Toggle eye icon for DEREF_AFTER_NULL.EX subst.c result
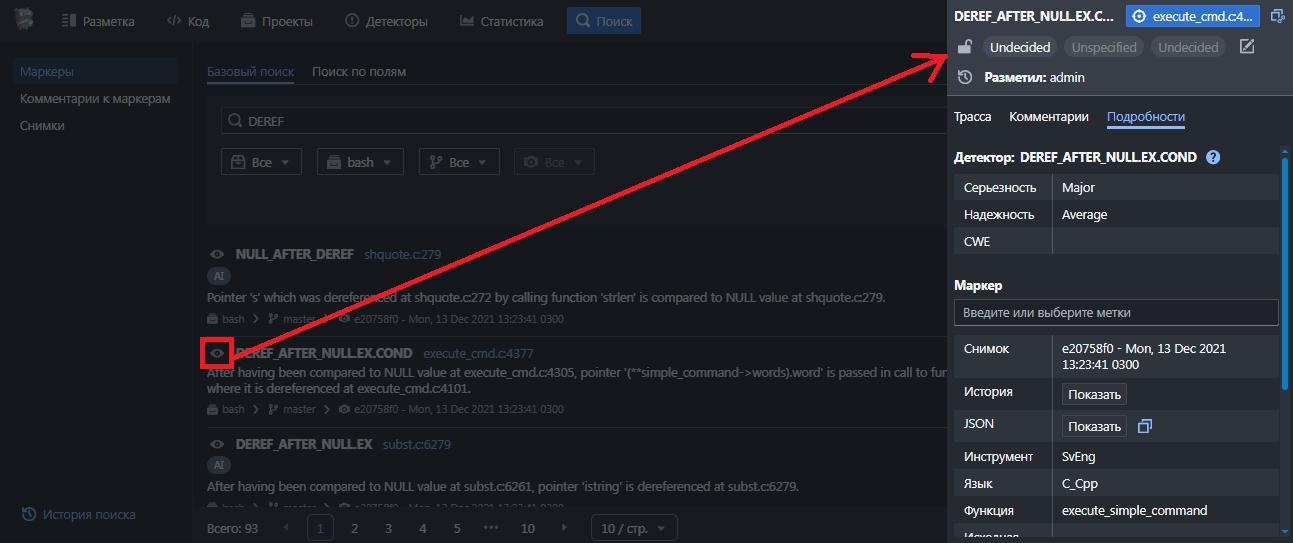Screen dimensions: 1293x543 (x=216, y=444)
